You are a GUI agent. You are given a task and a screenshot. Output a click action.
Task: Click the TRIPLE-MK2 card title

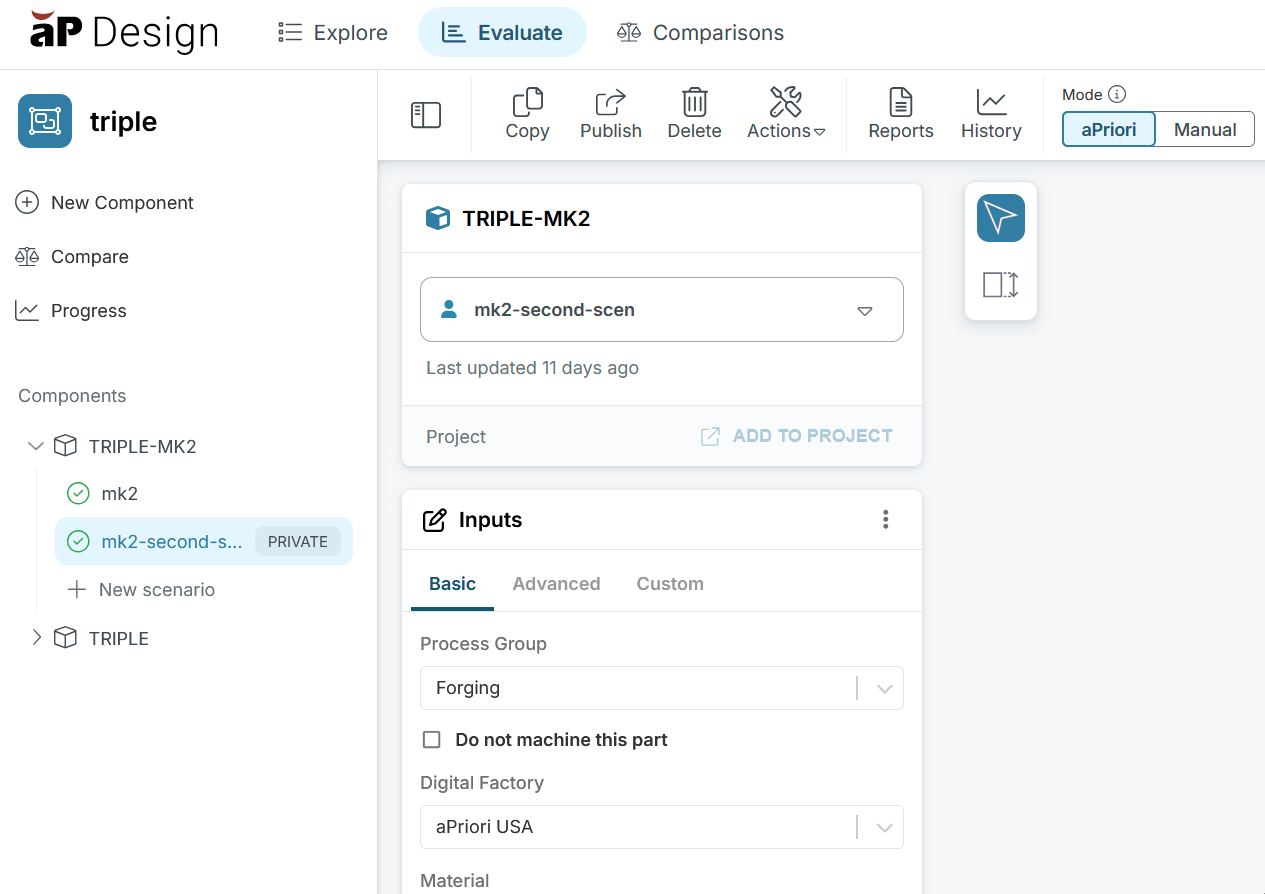526,218
